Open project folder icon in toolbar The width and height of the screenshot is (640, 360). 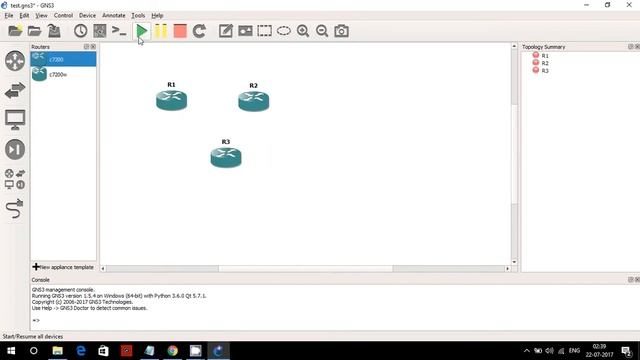pos(34,31)
